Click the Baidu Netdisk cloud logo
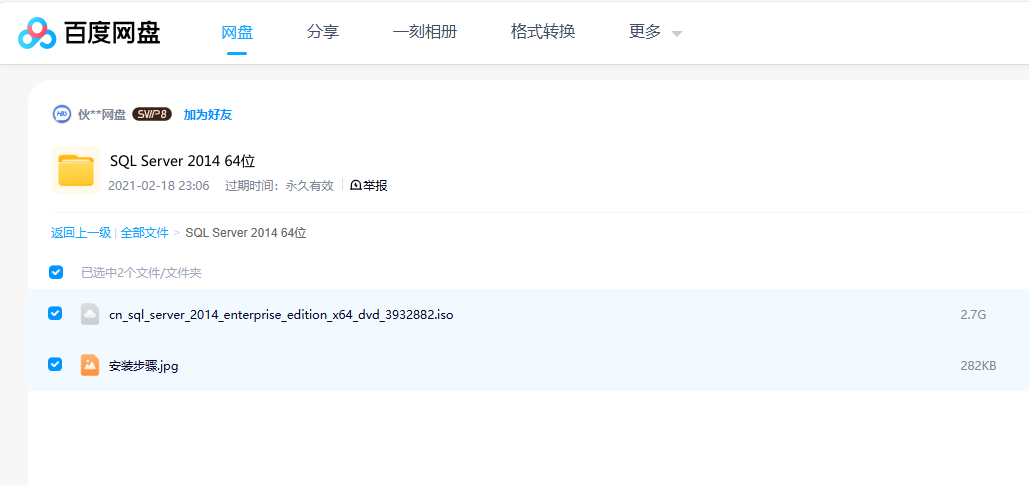The width and height of the screenshot is (1029, 485). pos(38,33)
